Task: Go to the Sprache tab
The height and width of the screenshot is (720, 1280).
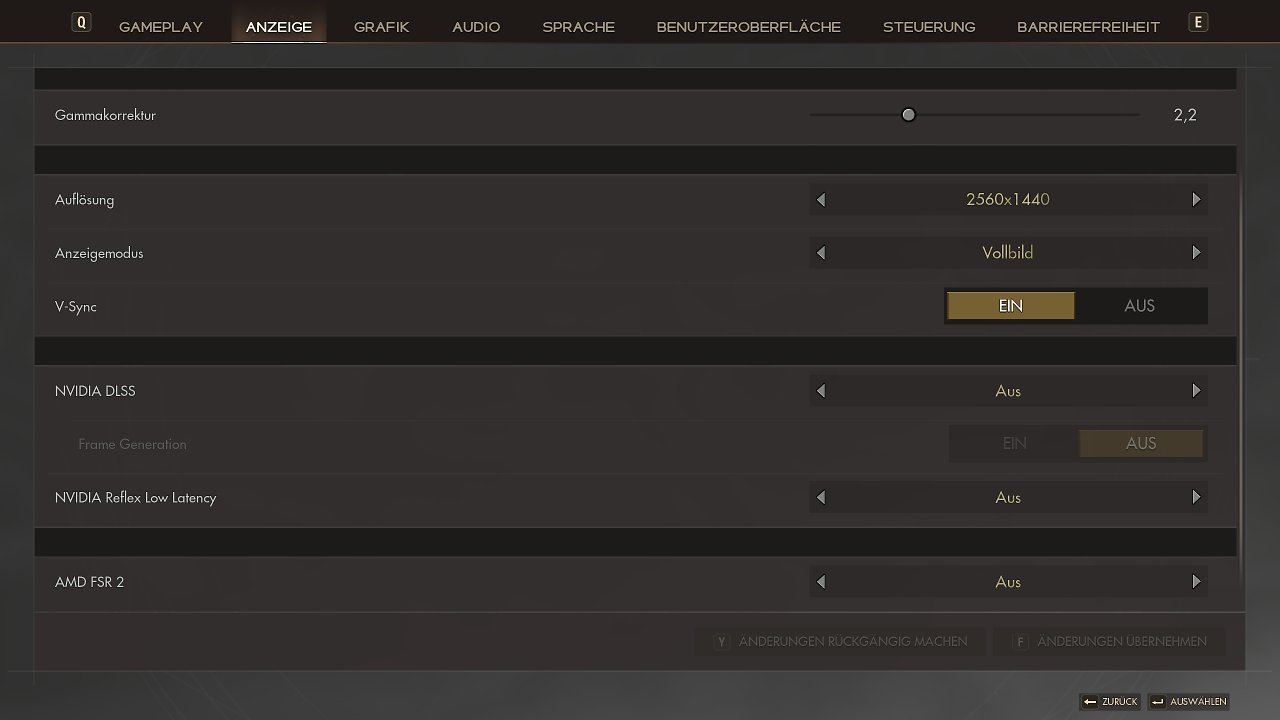Action: [x=579, y=27]
